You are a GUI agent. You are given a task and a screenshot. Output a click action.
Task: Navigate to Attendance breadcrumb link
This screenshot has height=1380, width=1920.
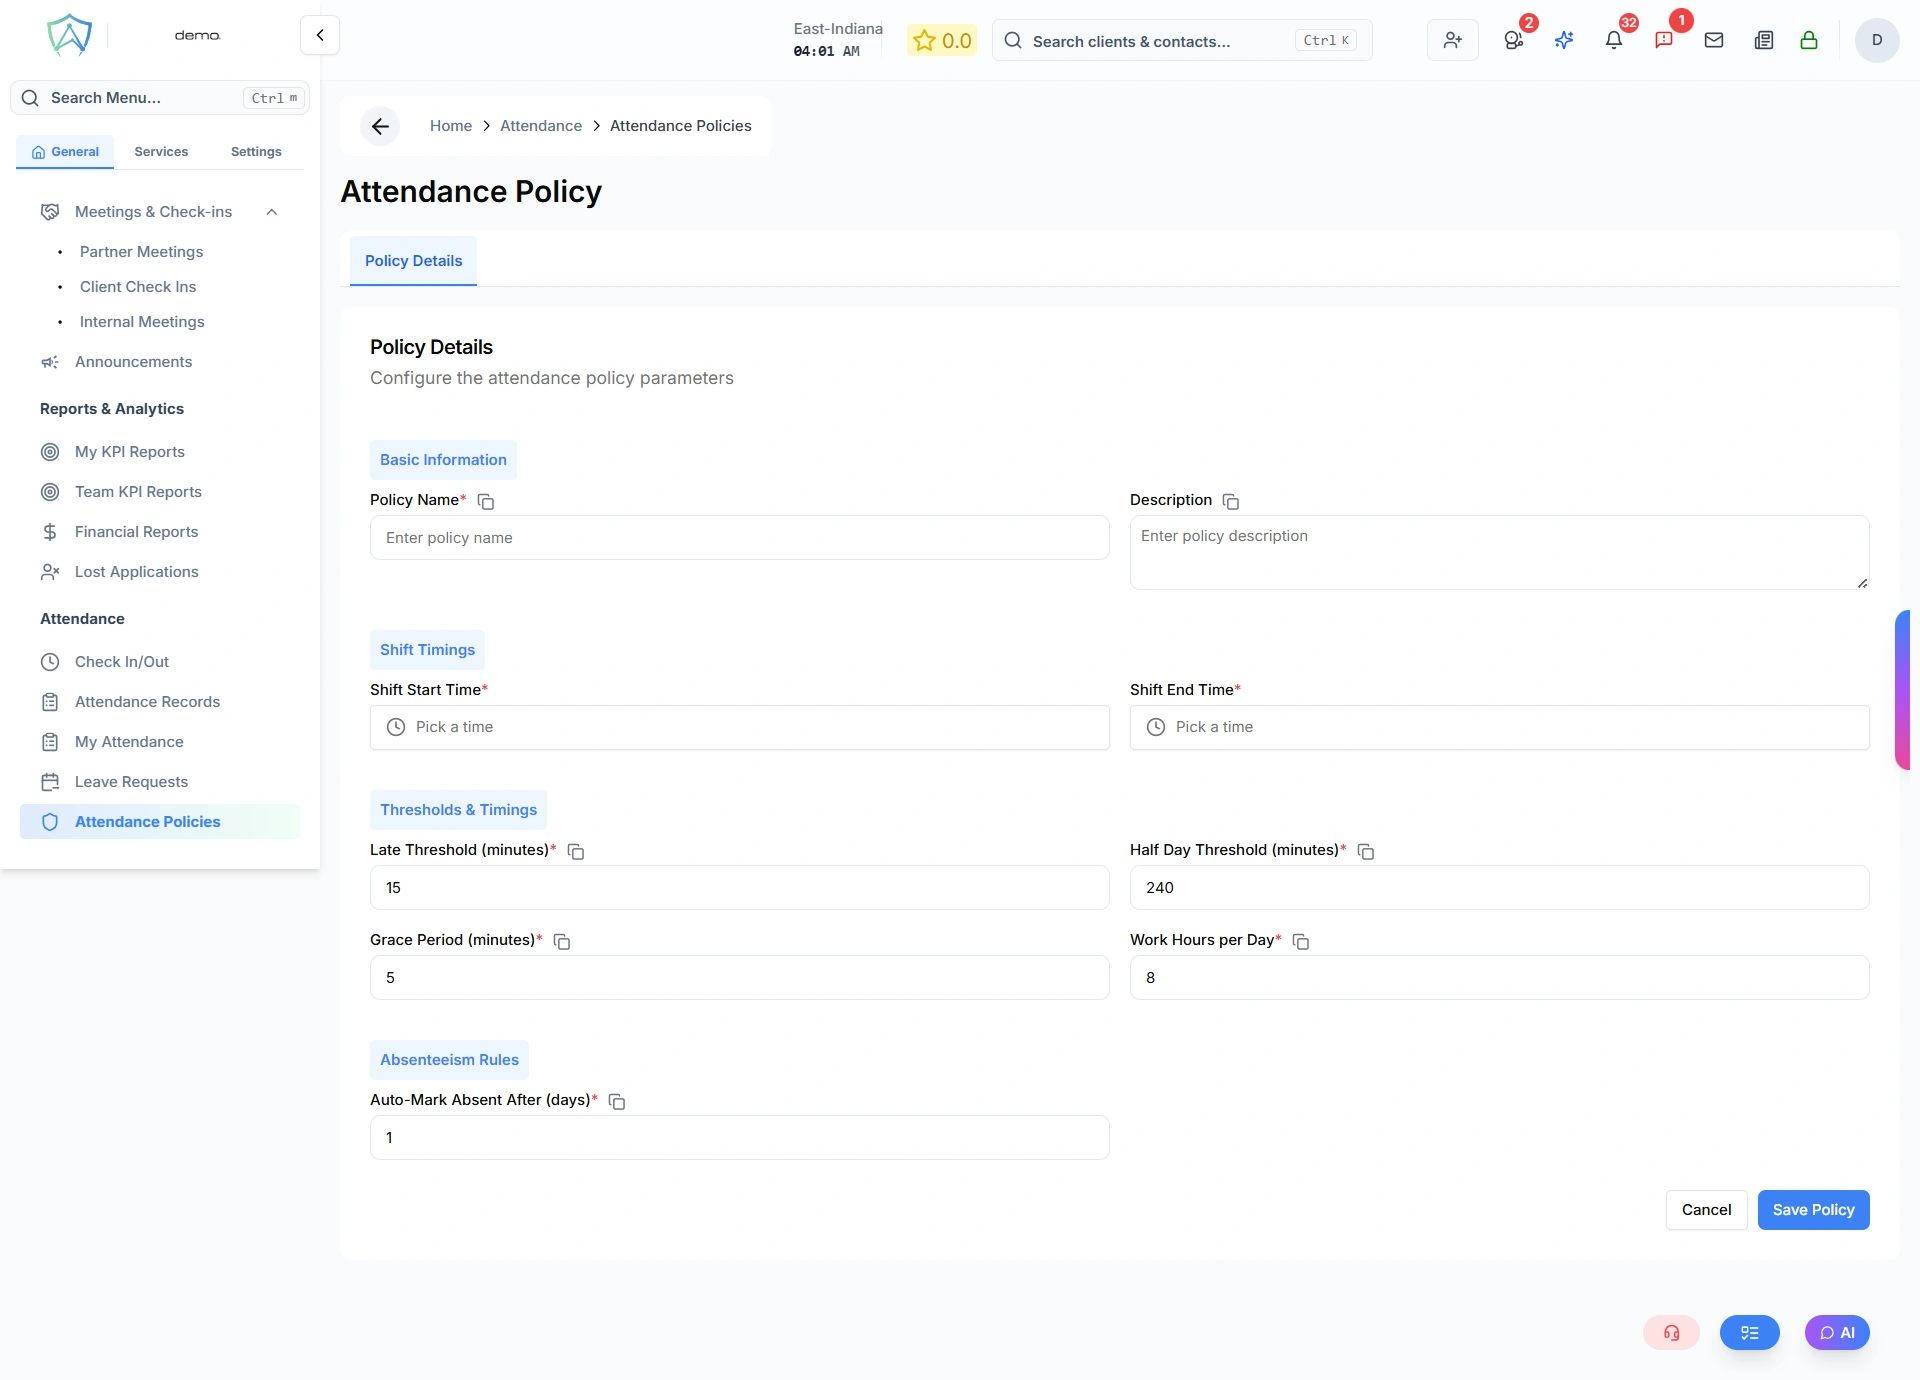pyautogui.click(x=540, y=125)
